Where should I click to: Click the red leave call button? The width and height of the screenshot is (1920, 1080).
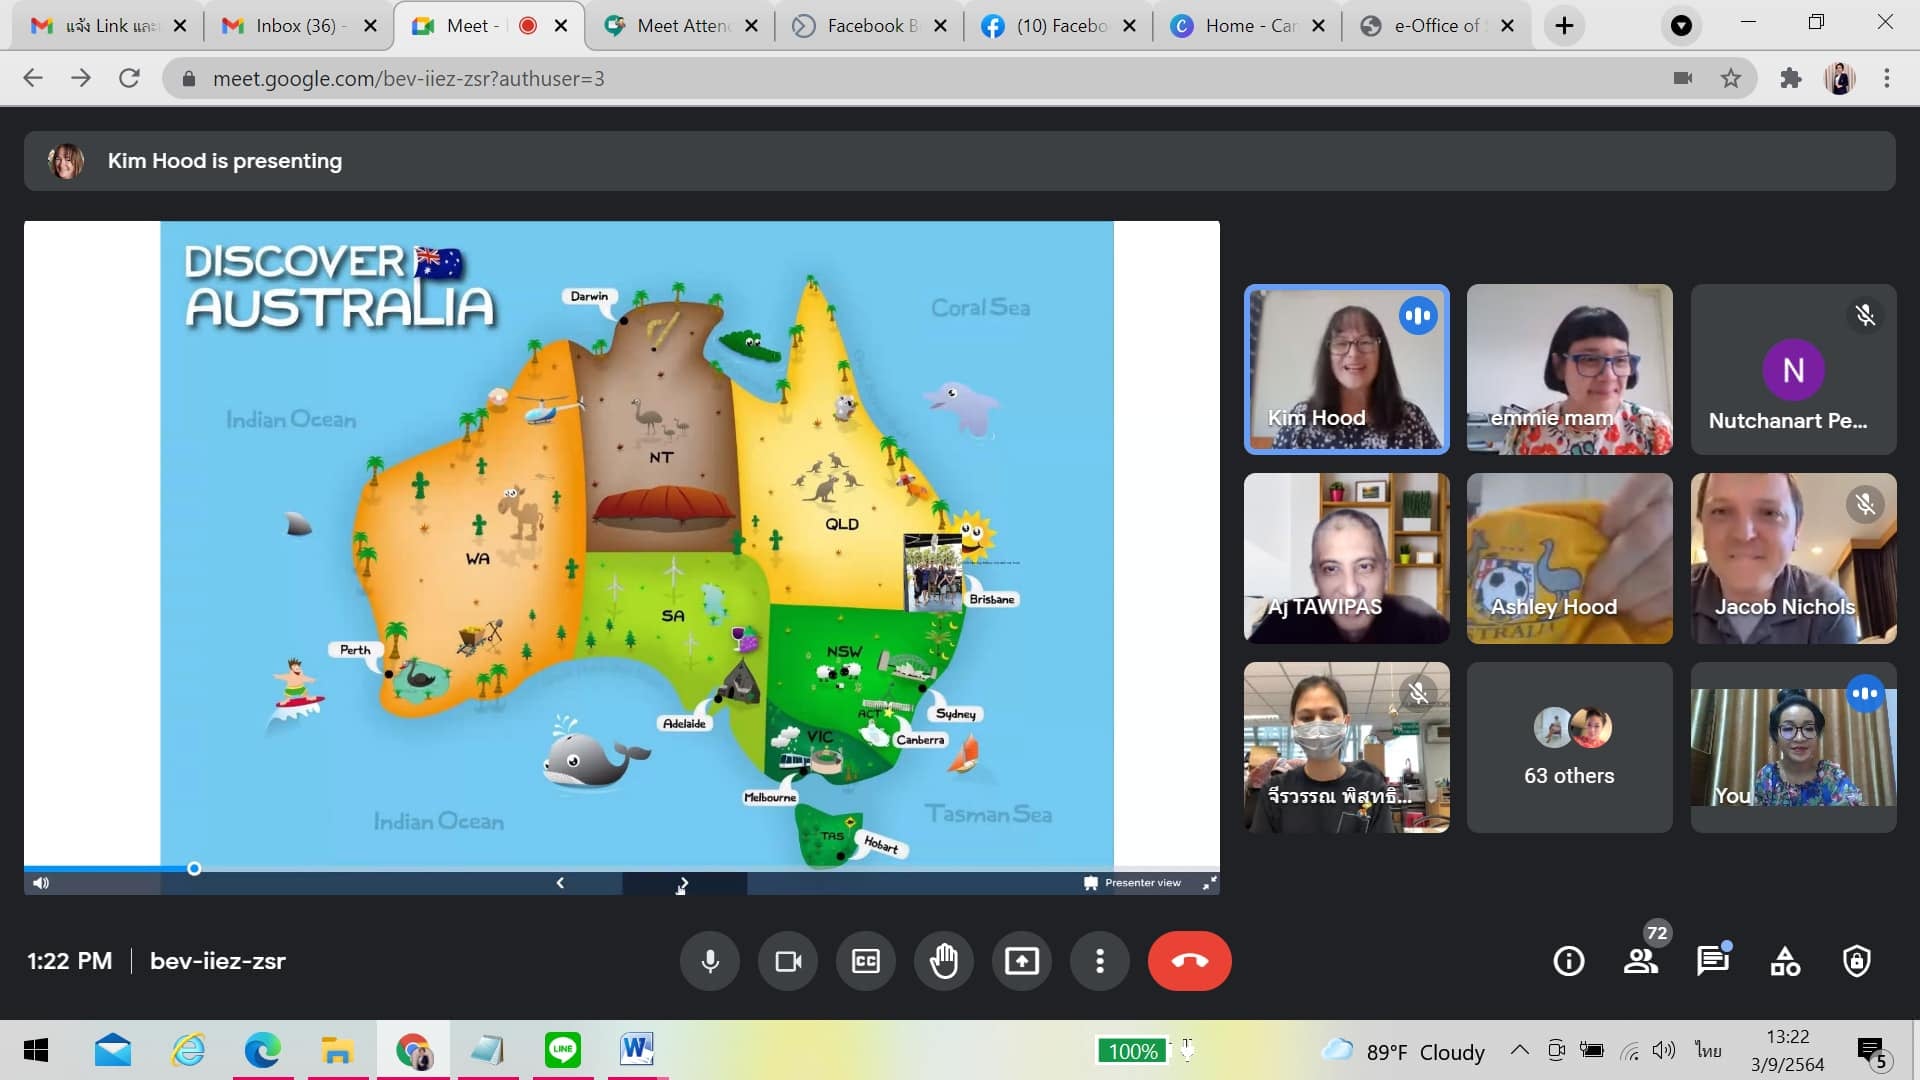(1189, 961)
